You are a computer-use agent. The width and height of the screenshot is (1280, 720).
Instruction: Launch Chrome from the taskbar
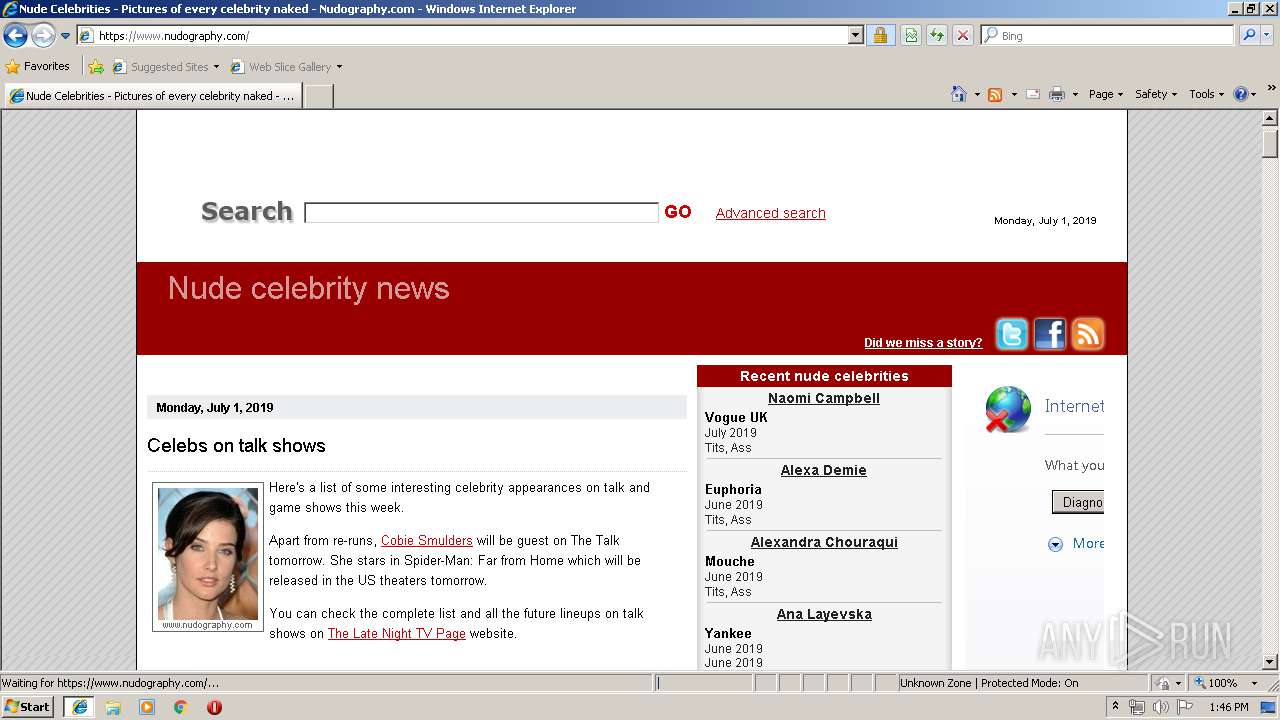pyautogui.click(x=181, y=707)
